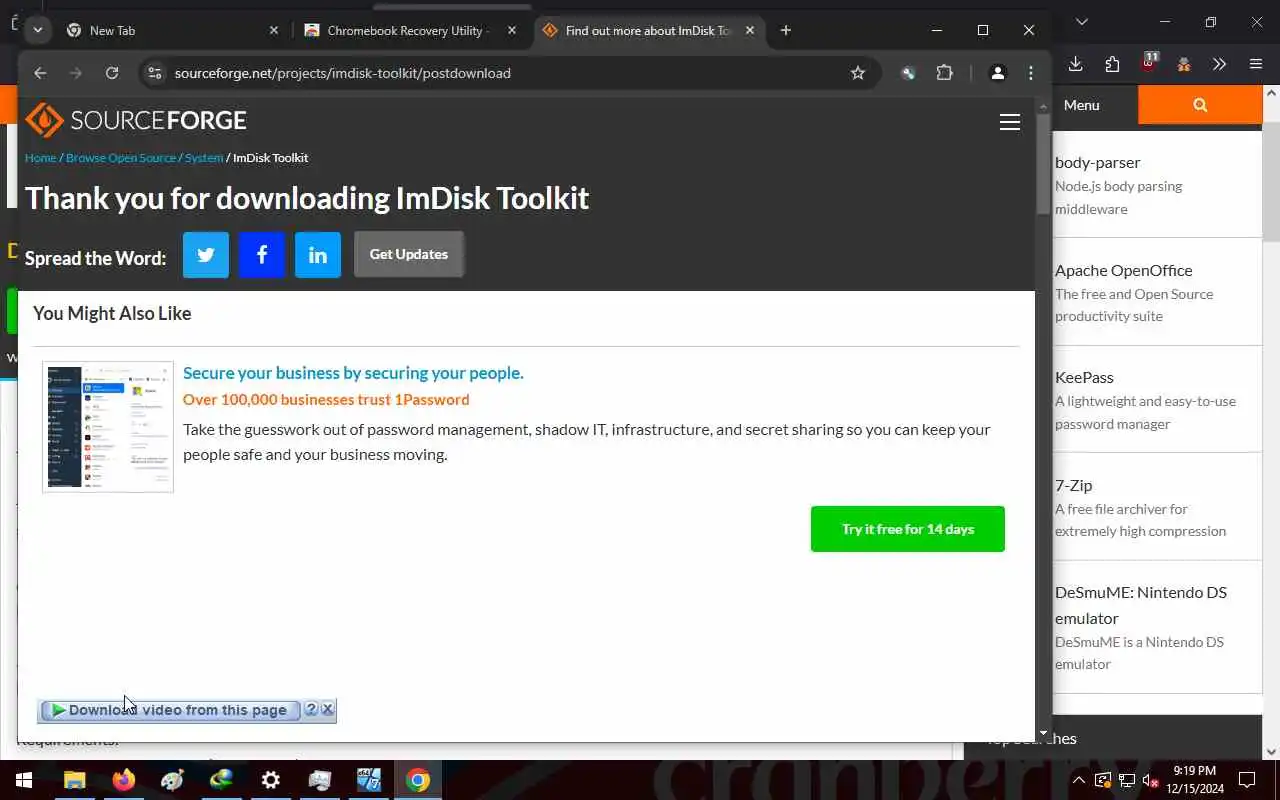This screenshot has height=800, width=1280.
Task: Click Download video from this page
Action: [170, 710]
